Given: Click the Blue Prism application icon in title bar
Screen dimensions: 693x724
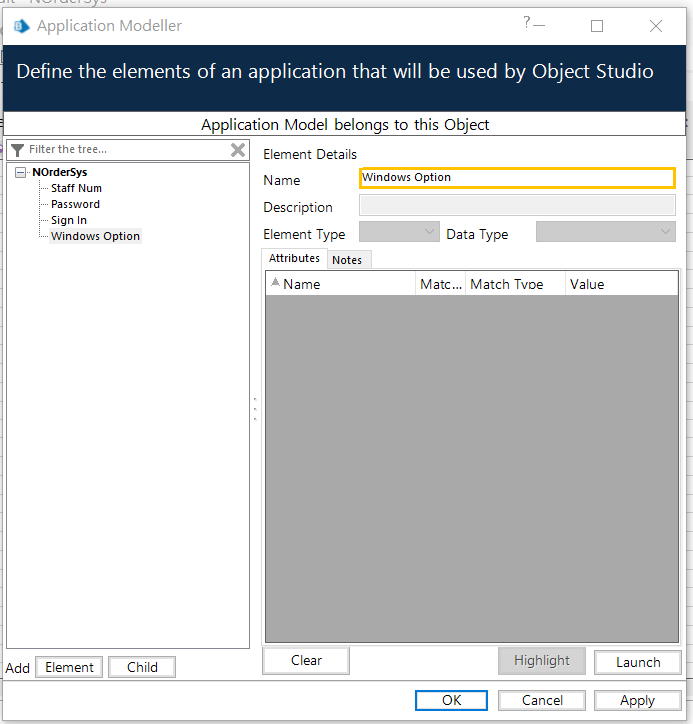Looking at the screenshot, I should point(21,26).
